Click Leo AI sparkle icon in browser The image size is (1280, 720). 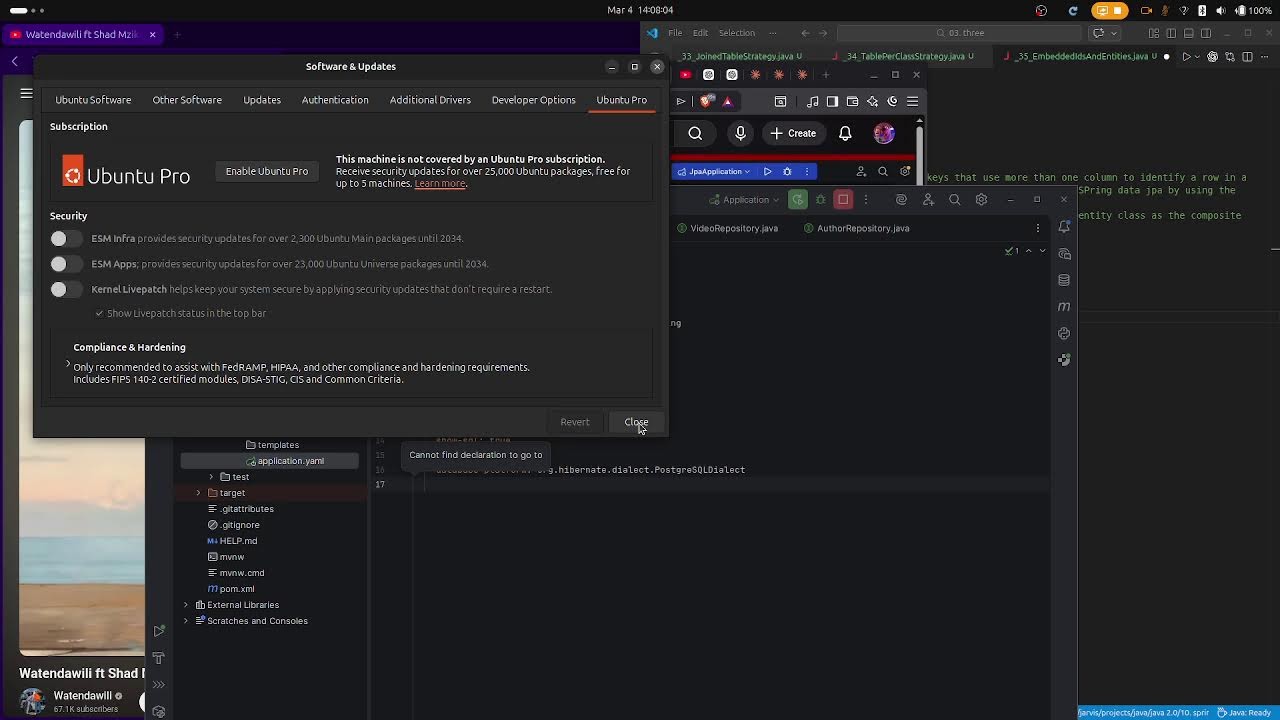coord(872,101)
